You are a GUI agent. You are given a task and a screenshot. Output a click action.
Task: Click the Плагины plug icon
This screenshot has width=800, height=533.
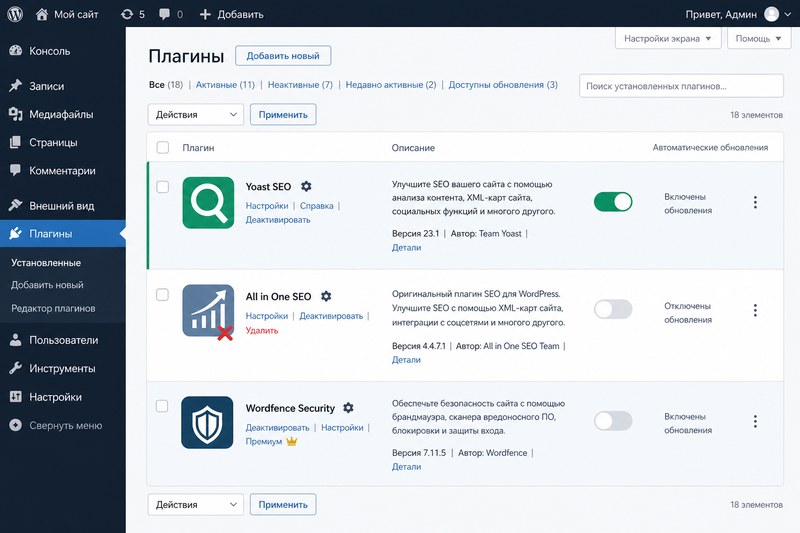(16, 234)
